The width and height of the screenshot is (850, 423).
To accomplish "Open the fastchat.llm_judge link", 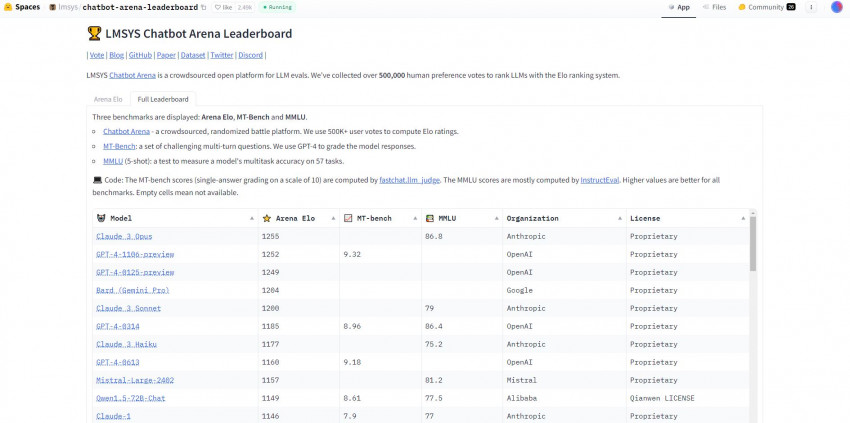I will [409, 180].
